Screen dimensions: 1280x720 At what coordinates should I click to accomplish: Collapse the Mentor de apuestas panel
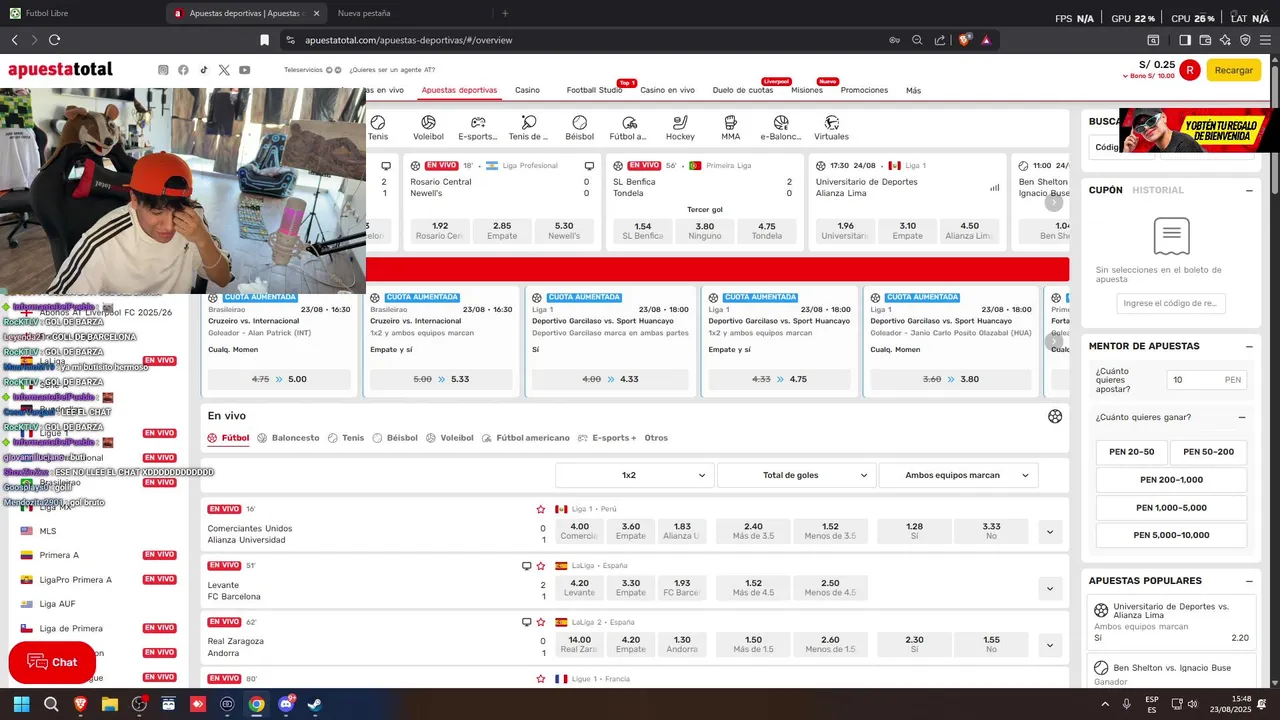coord(1249,346)
